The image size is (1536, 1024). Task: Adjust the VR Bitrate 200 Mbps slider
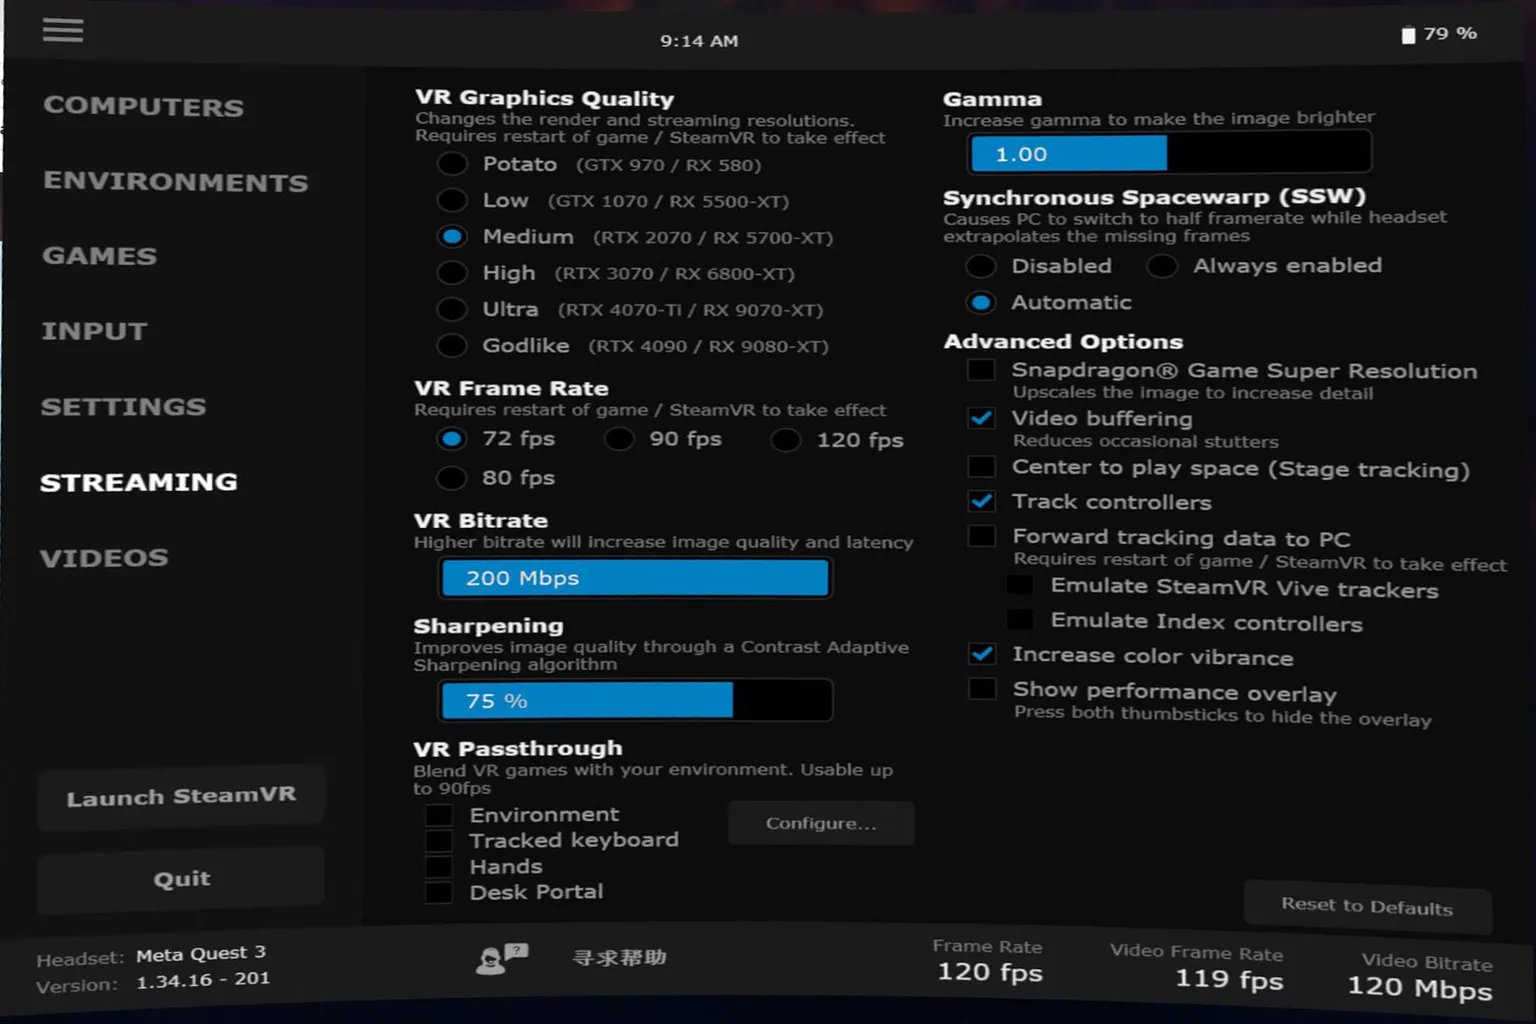(635, 578)
